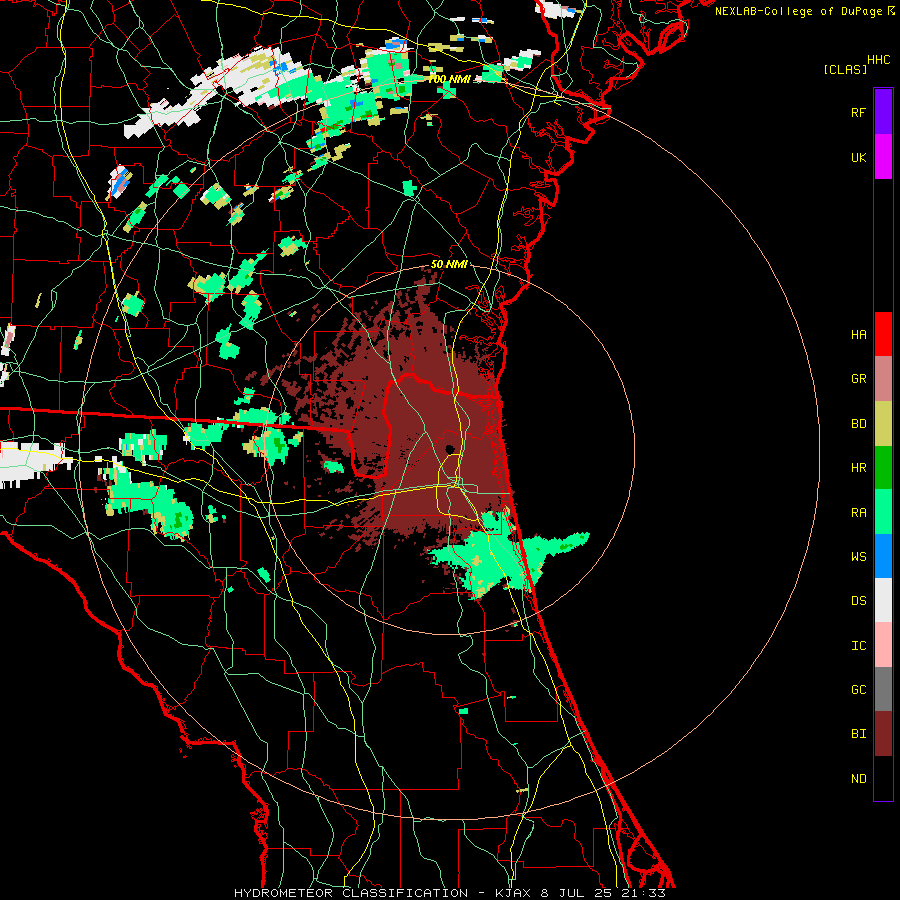900x900 pixels.
Task: Click the HA red legend swatch
Action: tap(883, 334)
